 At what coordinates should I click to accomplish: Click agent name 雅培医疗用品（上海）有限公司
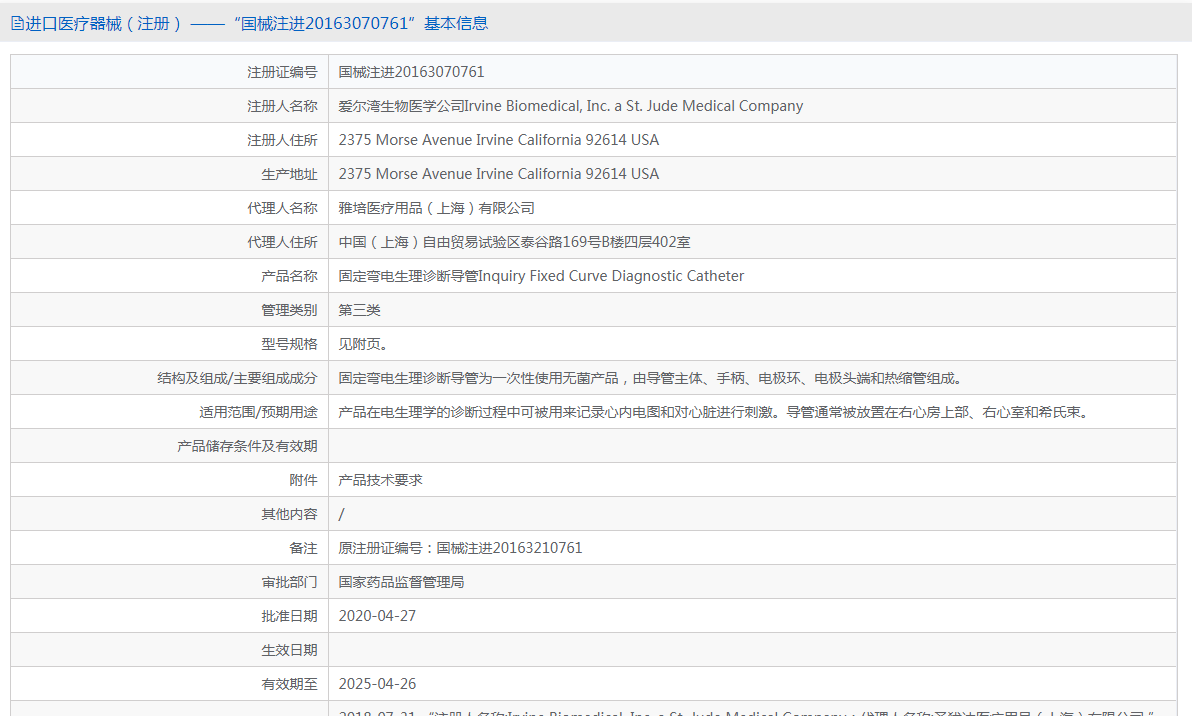pos(436,208)
